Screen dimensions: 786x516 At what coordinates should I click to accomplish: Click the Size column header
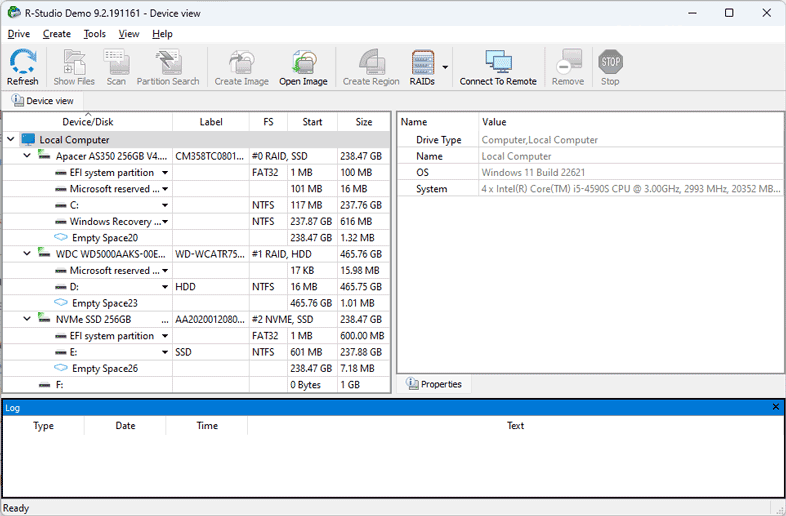(x=364, y=122)
